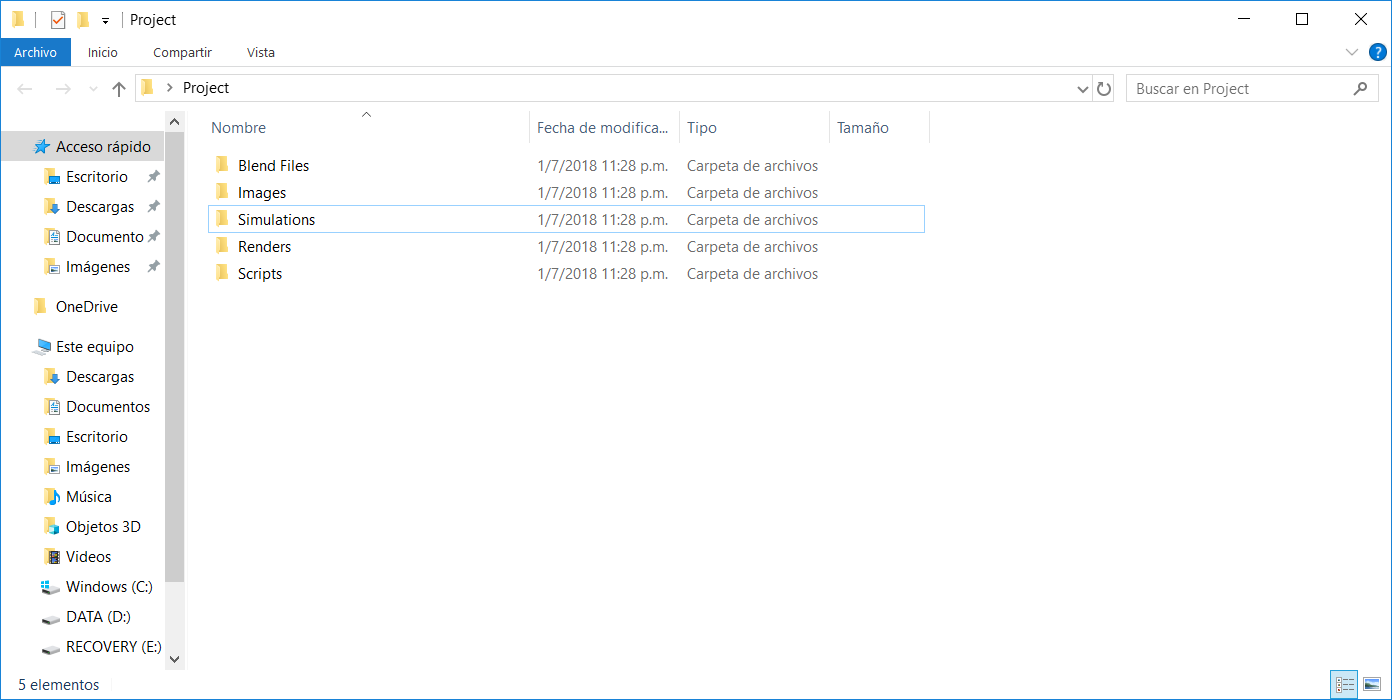1392x700 pixels.
Task: Open Descargas under Este equipo
Action: tap(100, 377)
